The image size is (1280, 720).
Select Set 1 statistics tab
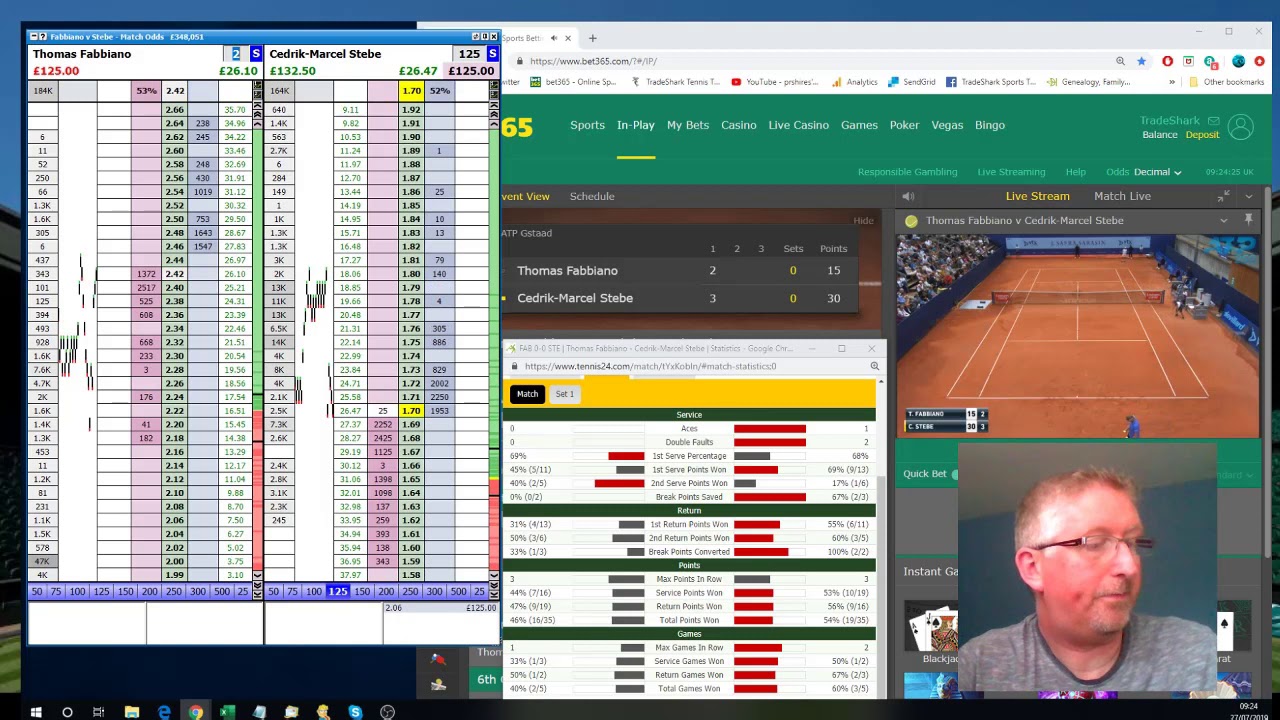(x=564, y=394)
